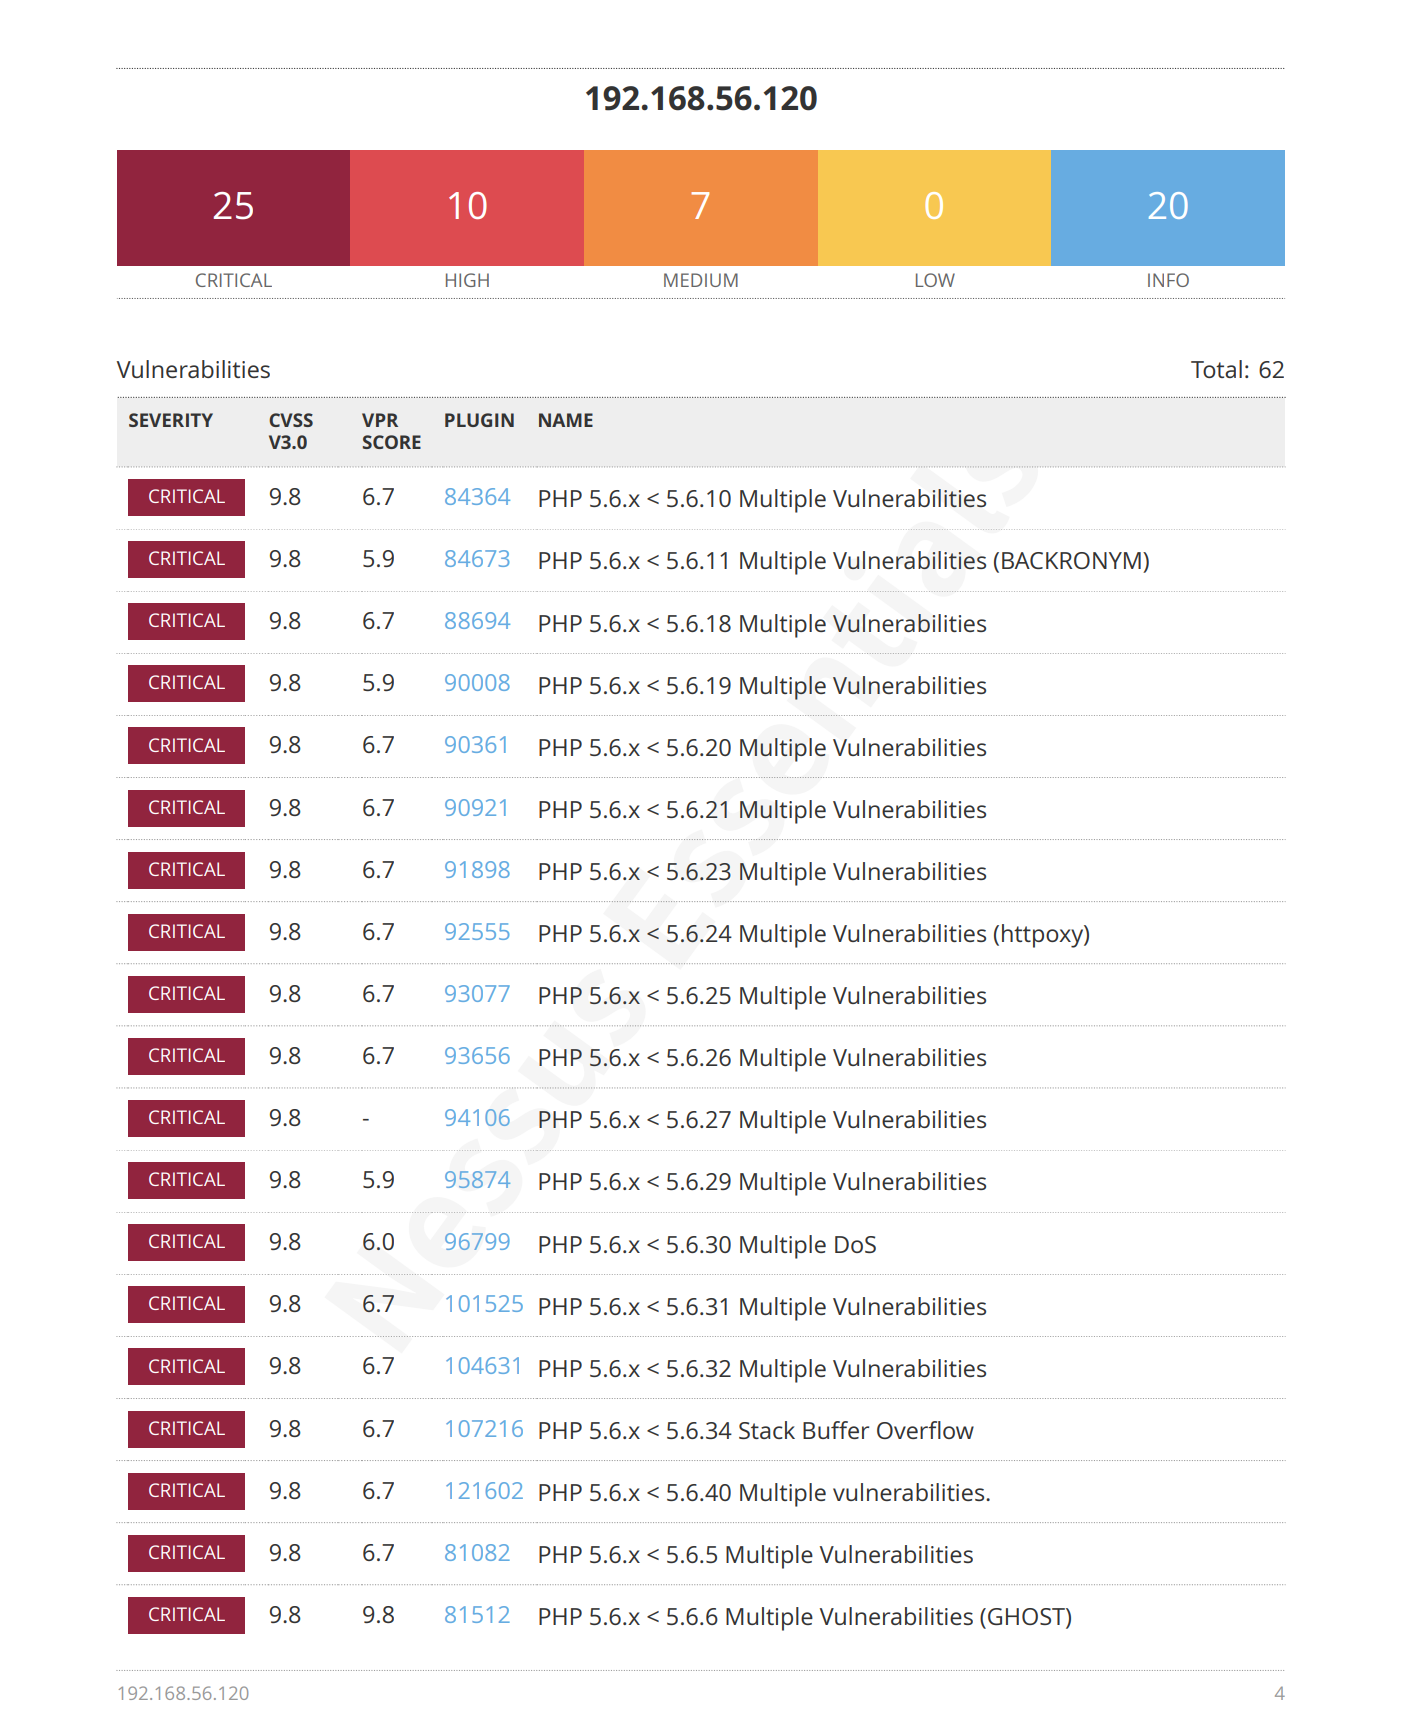Click PHP 5.6.x < 5.6.34 Stack Buffer Overflow
The image size is (1406, 1727).
756,1431
